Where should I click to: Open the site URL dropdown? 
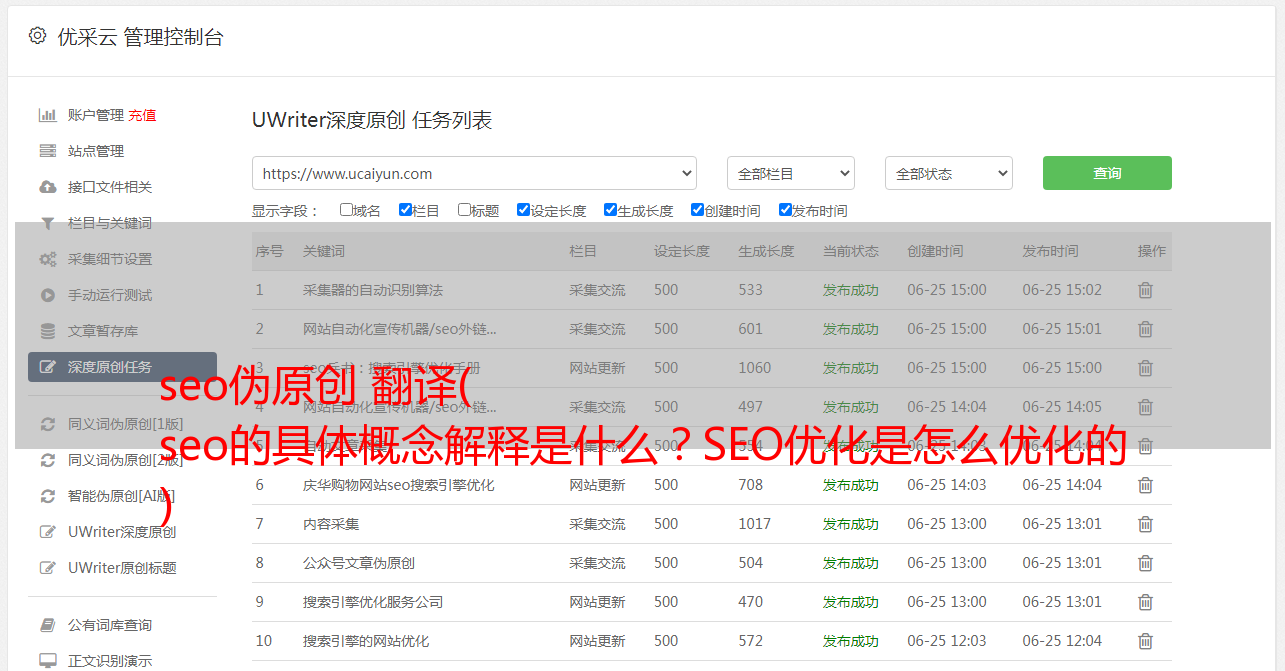(x=474, y=173)
